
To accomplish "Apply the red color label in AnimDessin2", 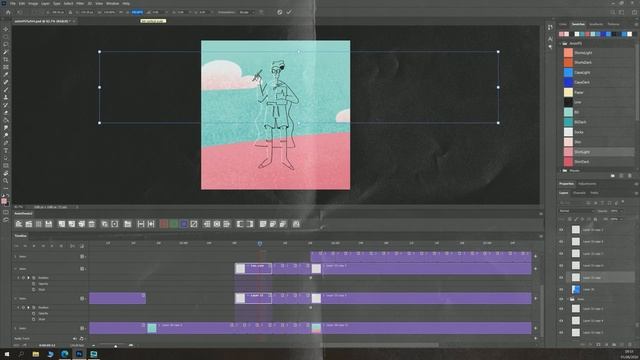I will click(164, 224).
